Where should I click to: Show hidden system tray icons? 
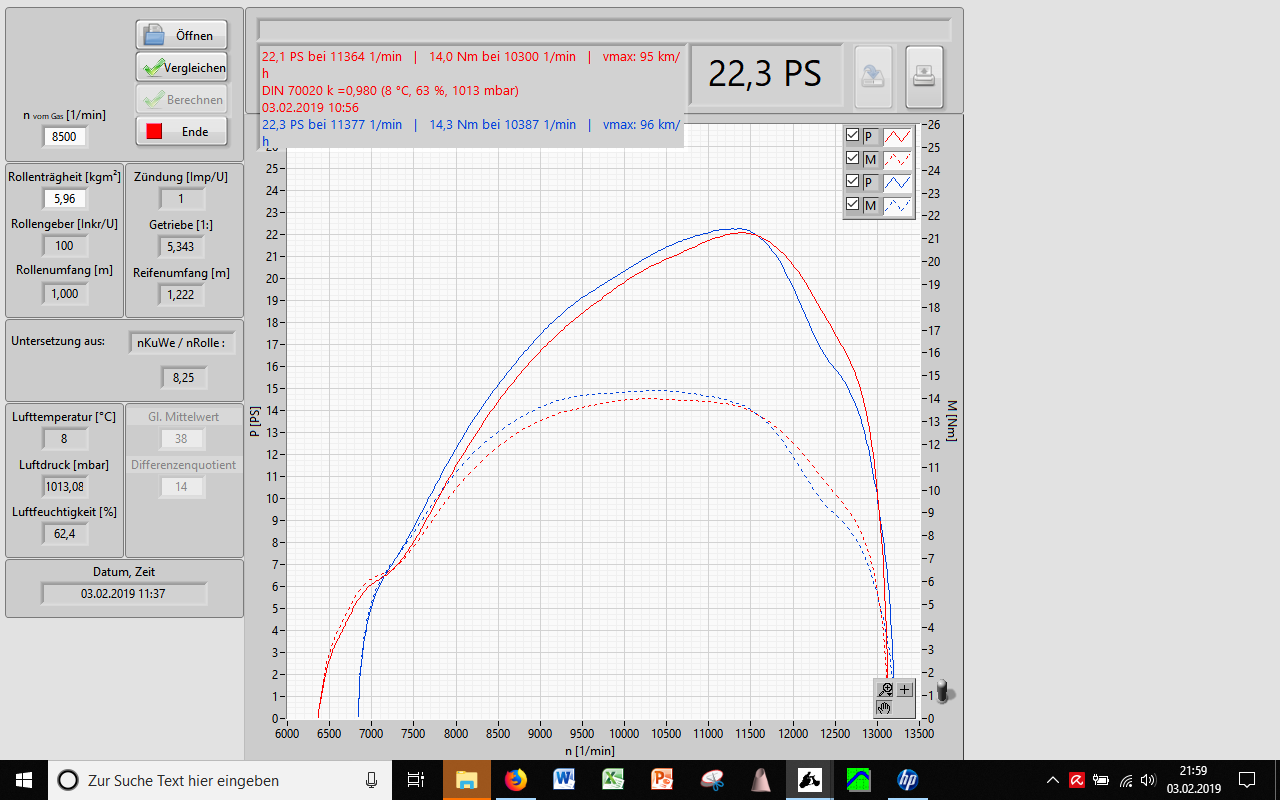pos(1052,780)
